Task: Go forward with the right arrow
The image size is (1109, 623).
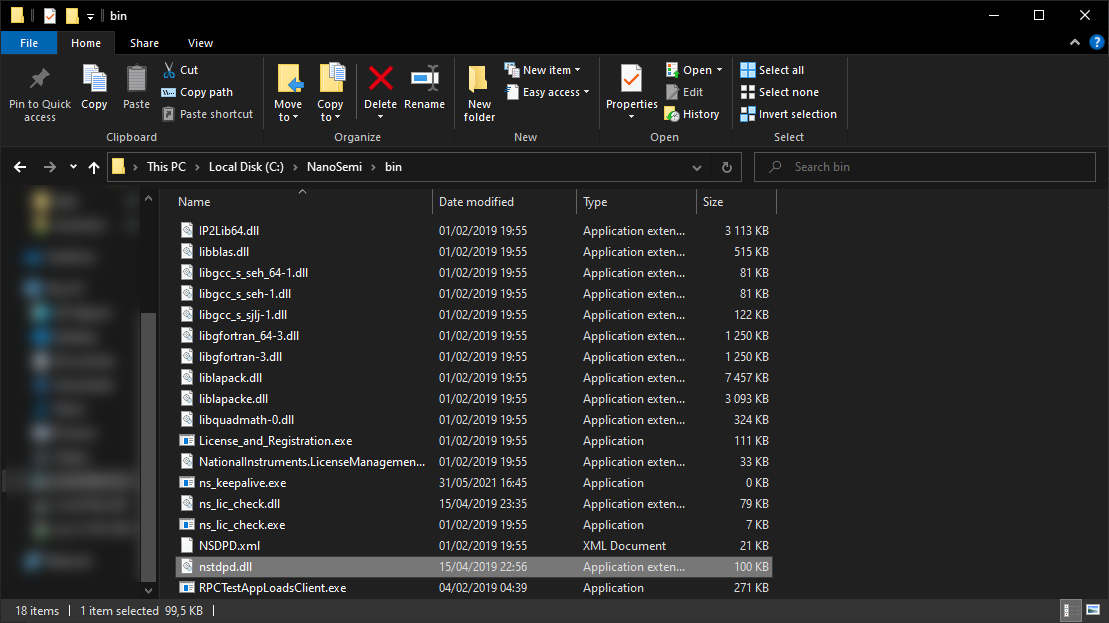Action: (x=50, y=167)
